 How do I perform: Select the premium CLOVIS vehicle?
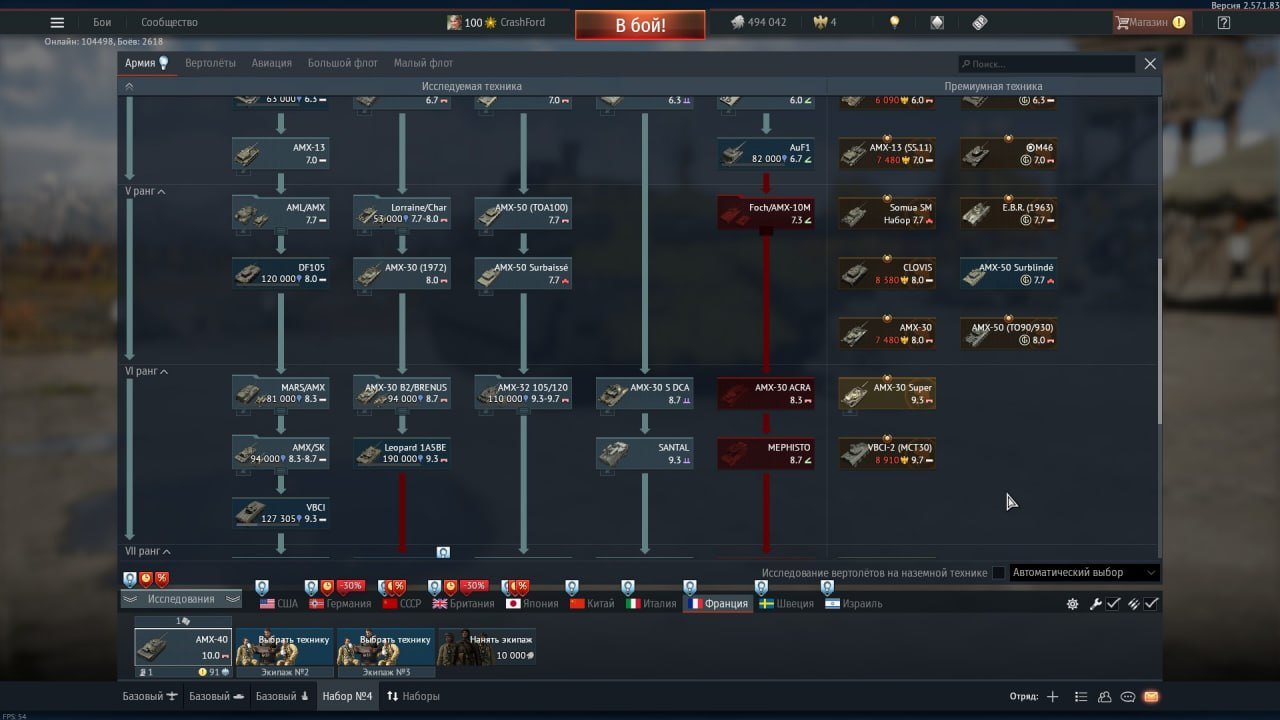point(887,274)
